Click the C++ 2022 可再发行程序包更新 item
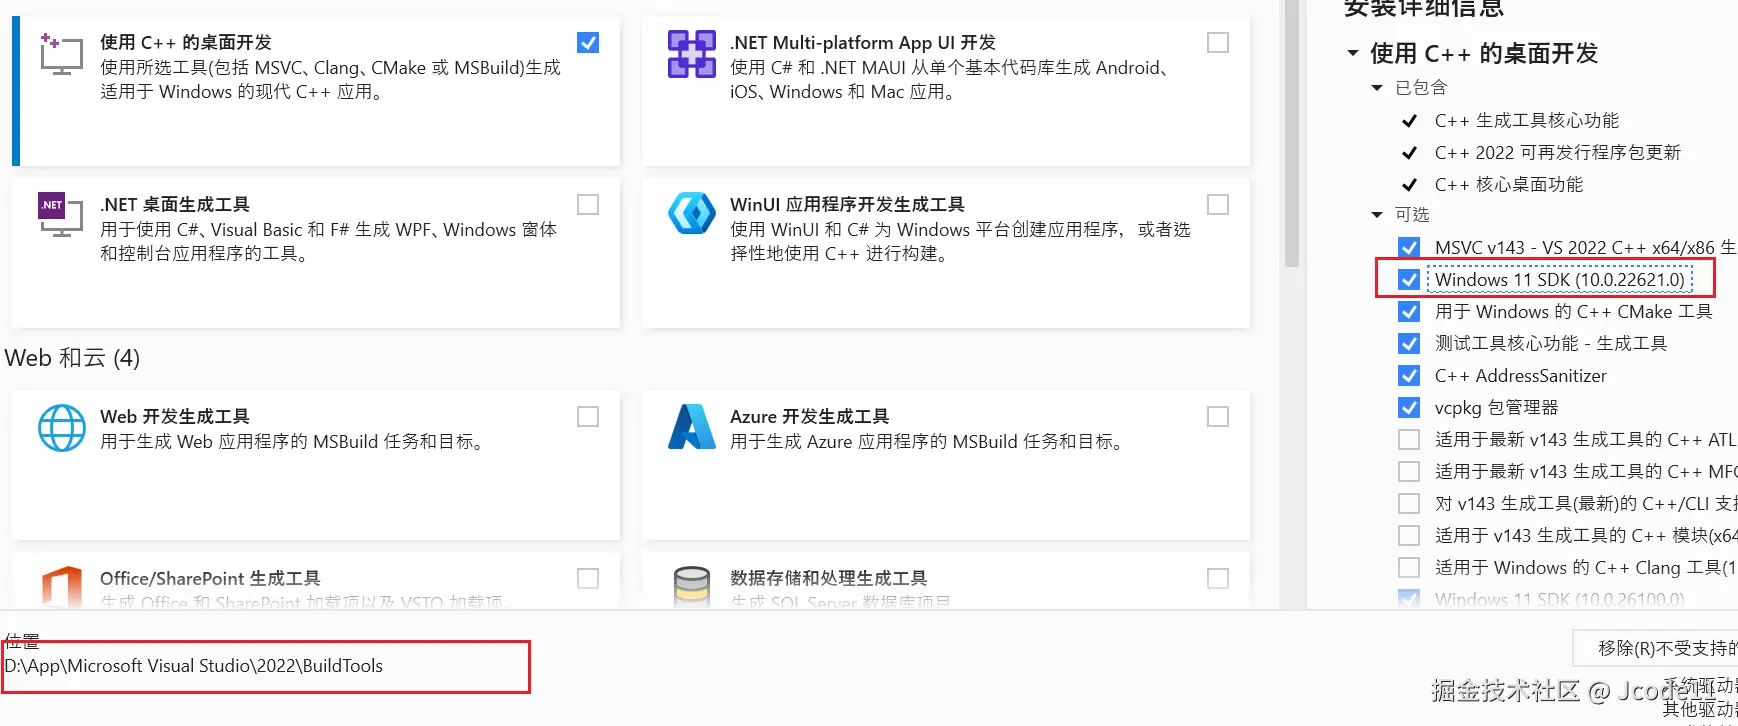 [1557, 153]
